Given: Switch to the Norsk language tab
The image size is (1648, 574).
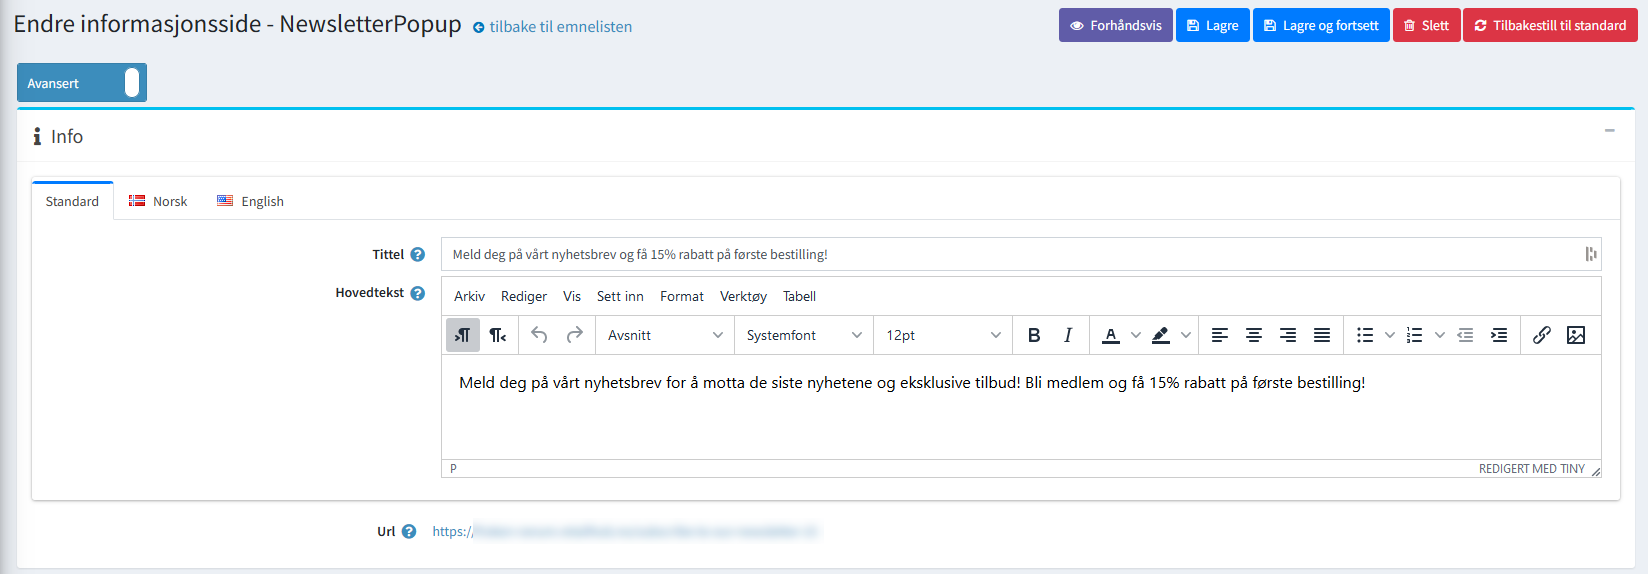Looking at the screenshot, I should pos(158,201).
